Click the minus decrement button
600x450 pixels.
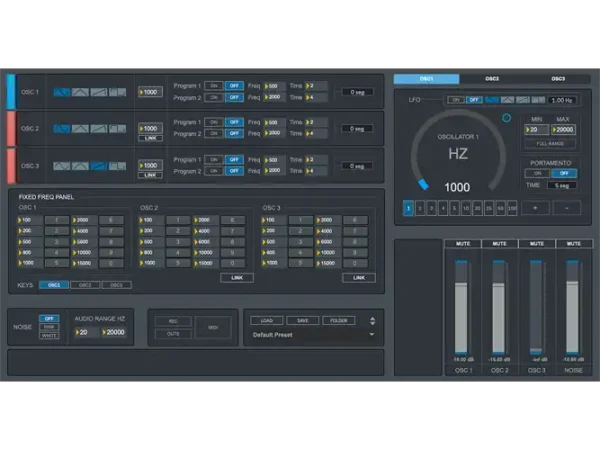pyautogui.click(x=567, y=208)
